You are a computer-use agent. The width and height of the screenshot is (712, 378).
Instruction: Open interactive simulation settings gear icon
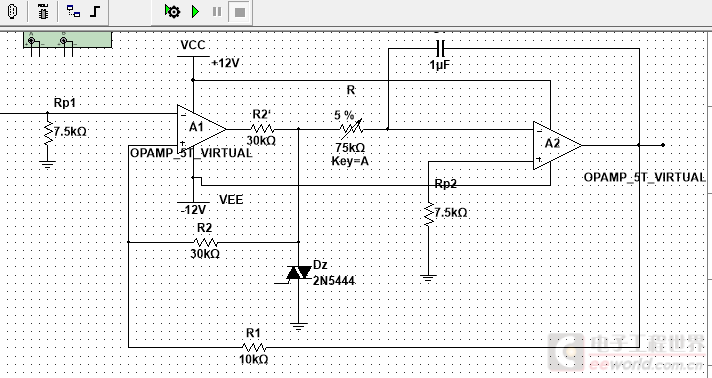(173, 11)
